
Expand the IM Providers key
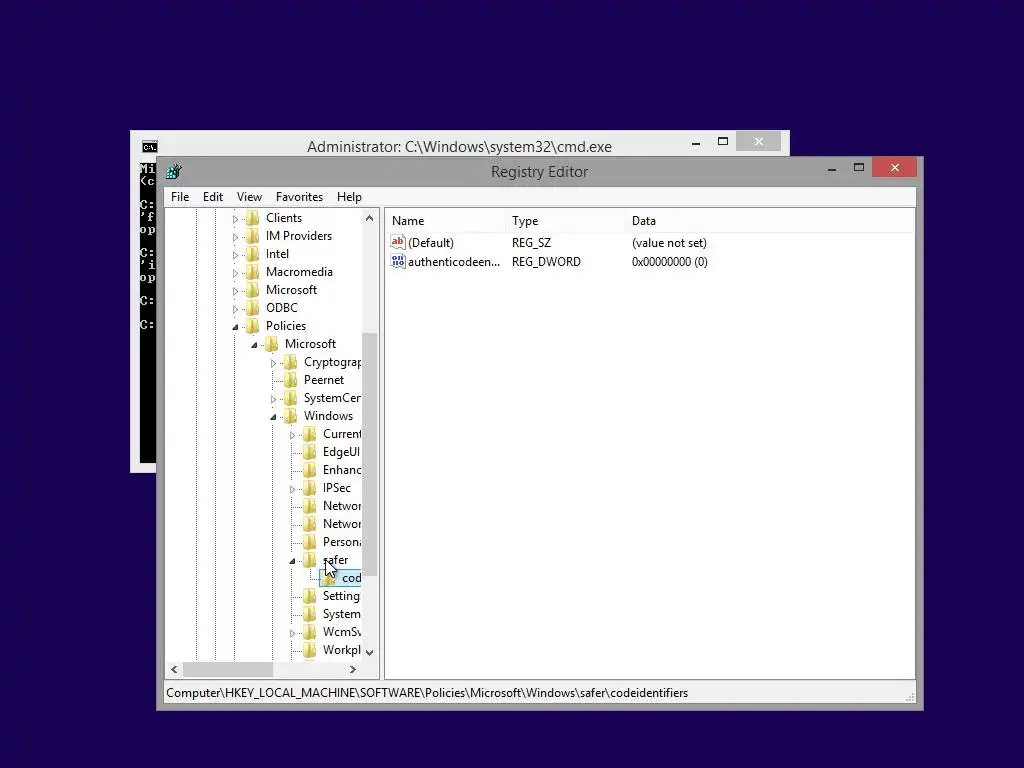tap(235, 237)
